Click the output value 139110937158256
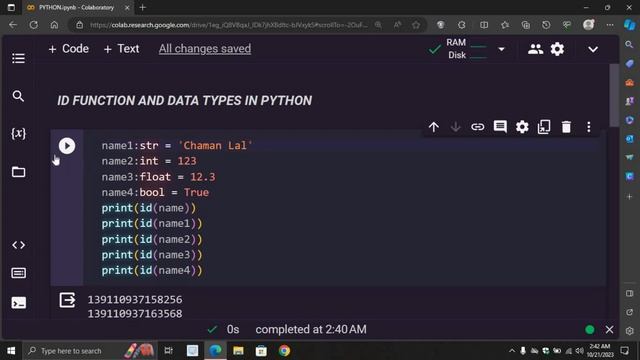The height and width of the screenshot is (360, 640). [x=135, y=300]
